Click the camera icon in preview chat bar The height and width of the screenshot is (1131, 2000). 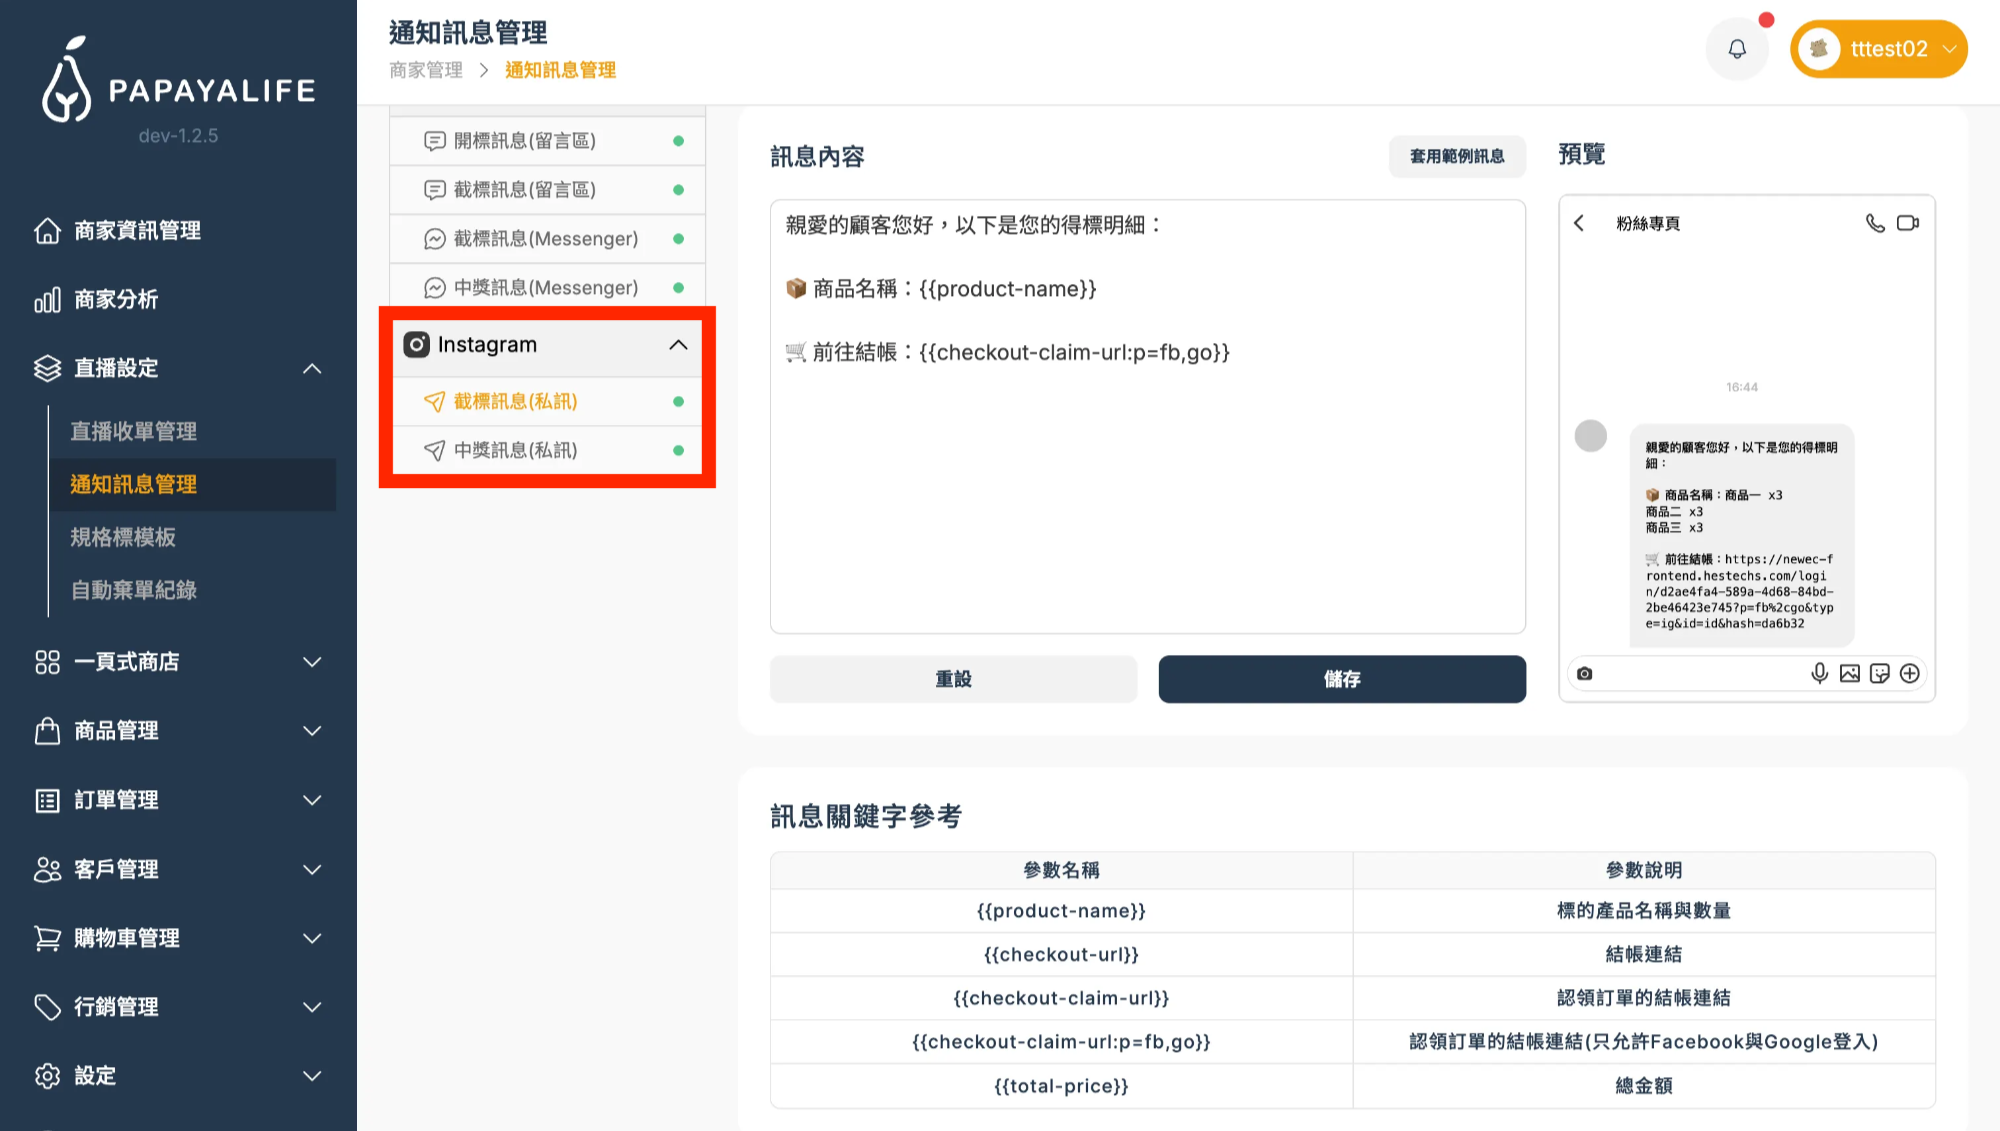[x=1585, y=674]
